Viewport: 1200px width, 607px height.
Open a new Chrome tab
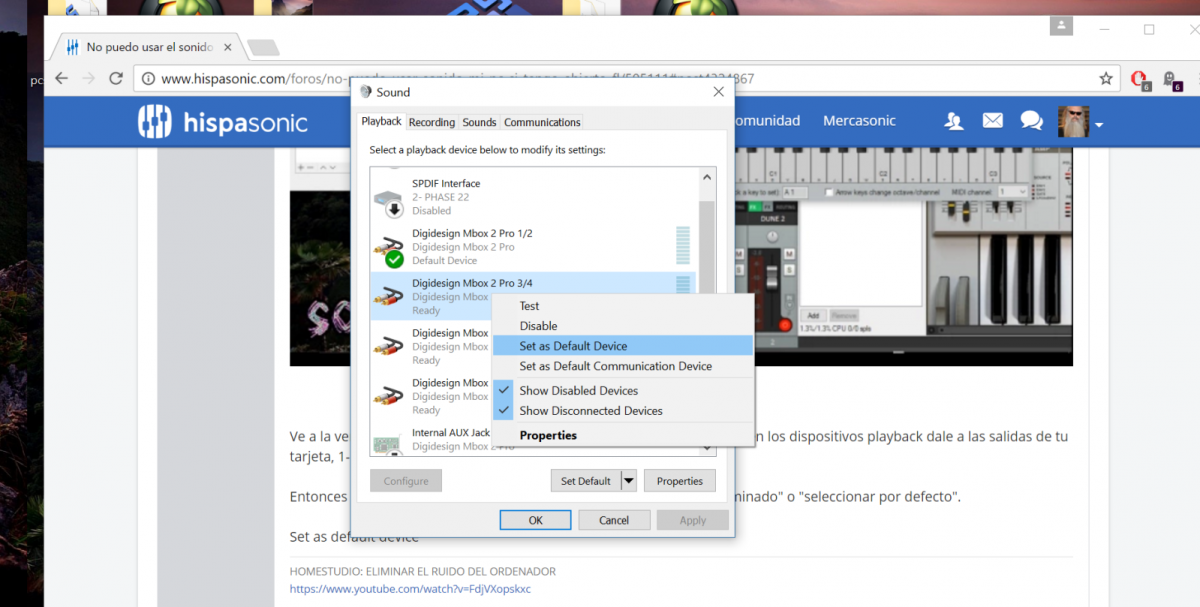(262, 47)
